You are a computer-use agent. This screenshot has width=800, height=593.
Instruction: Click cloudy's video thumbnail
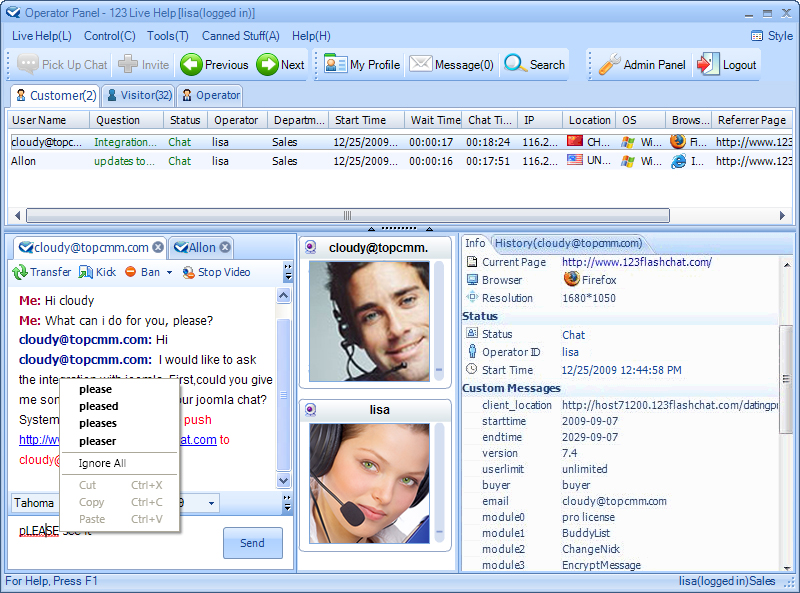pyautogui.click(x=369, y=321)
